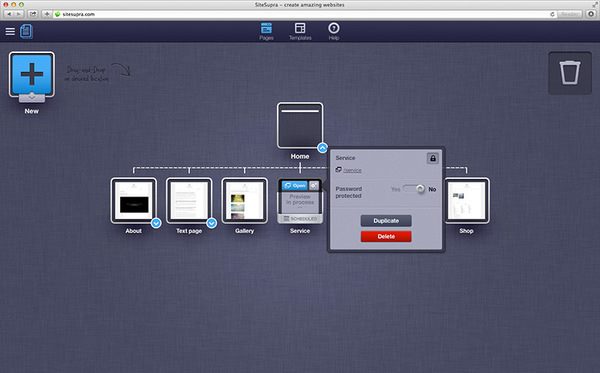600x373 pixels.
Task: Expand the Text page children
Action: click(211, 223)
